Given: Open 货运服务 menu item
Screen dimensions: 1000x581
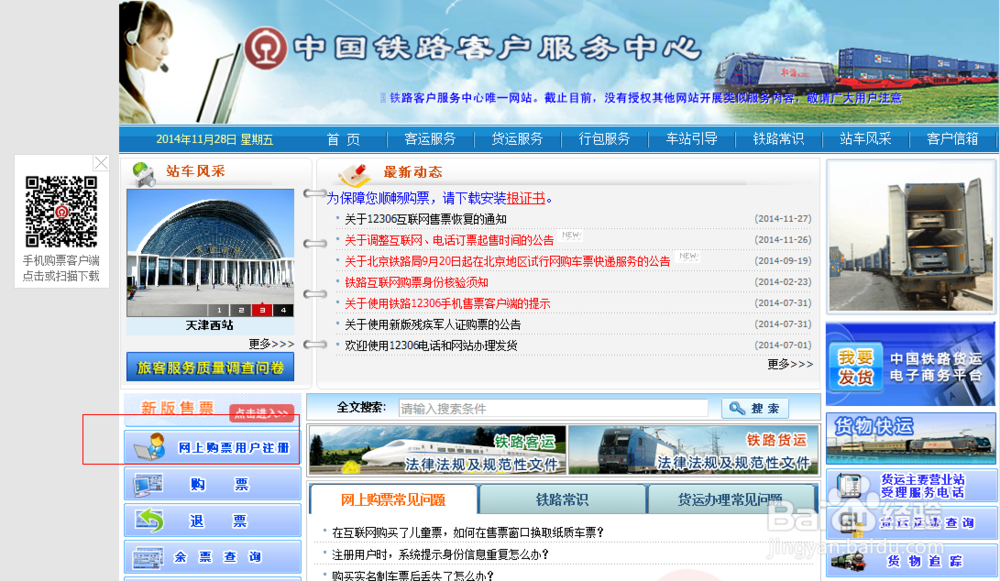Looking at the screenshot, I should tap(517, 139).
